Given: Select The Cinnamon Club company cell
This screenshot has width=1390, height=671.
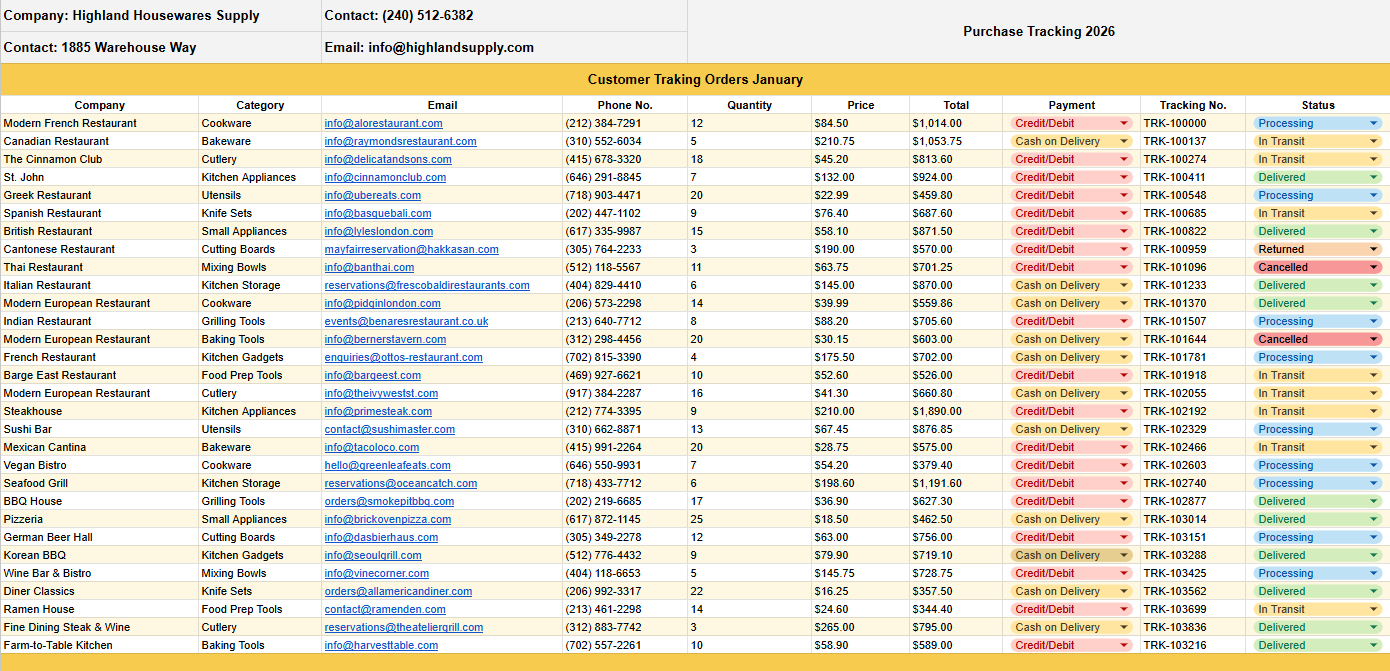Looking at the screenshot, I should [x=100, y=159].
